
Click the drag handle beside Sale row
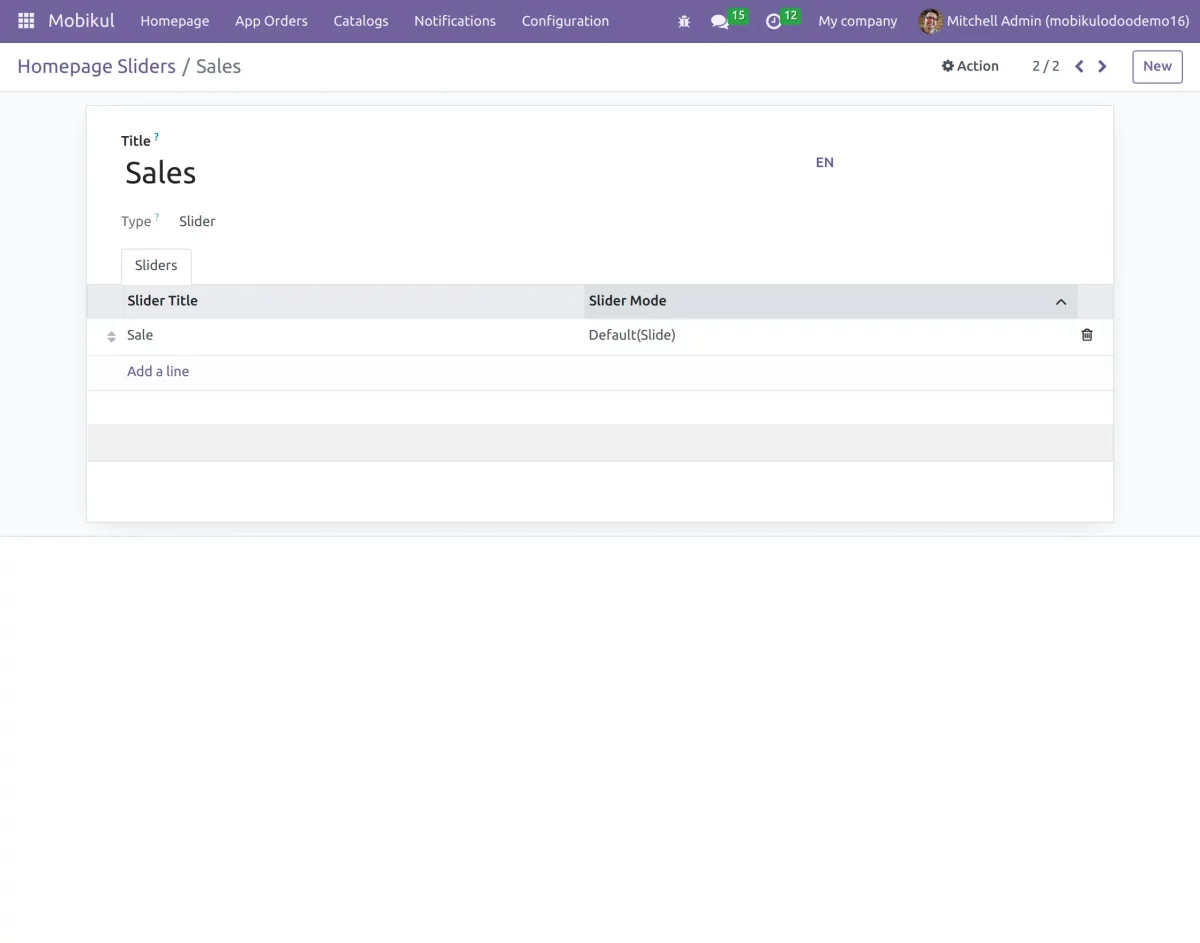110,336
